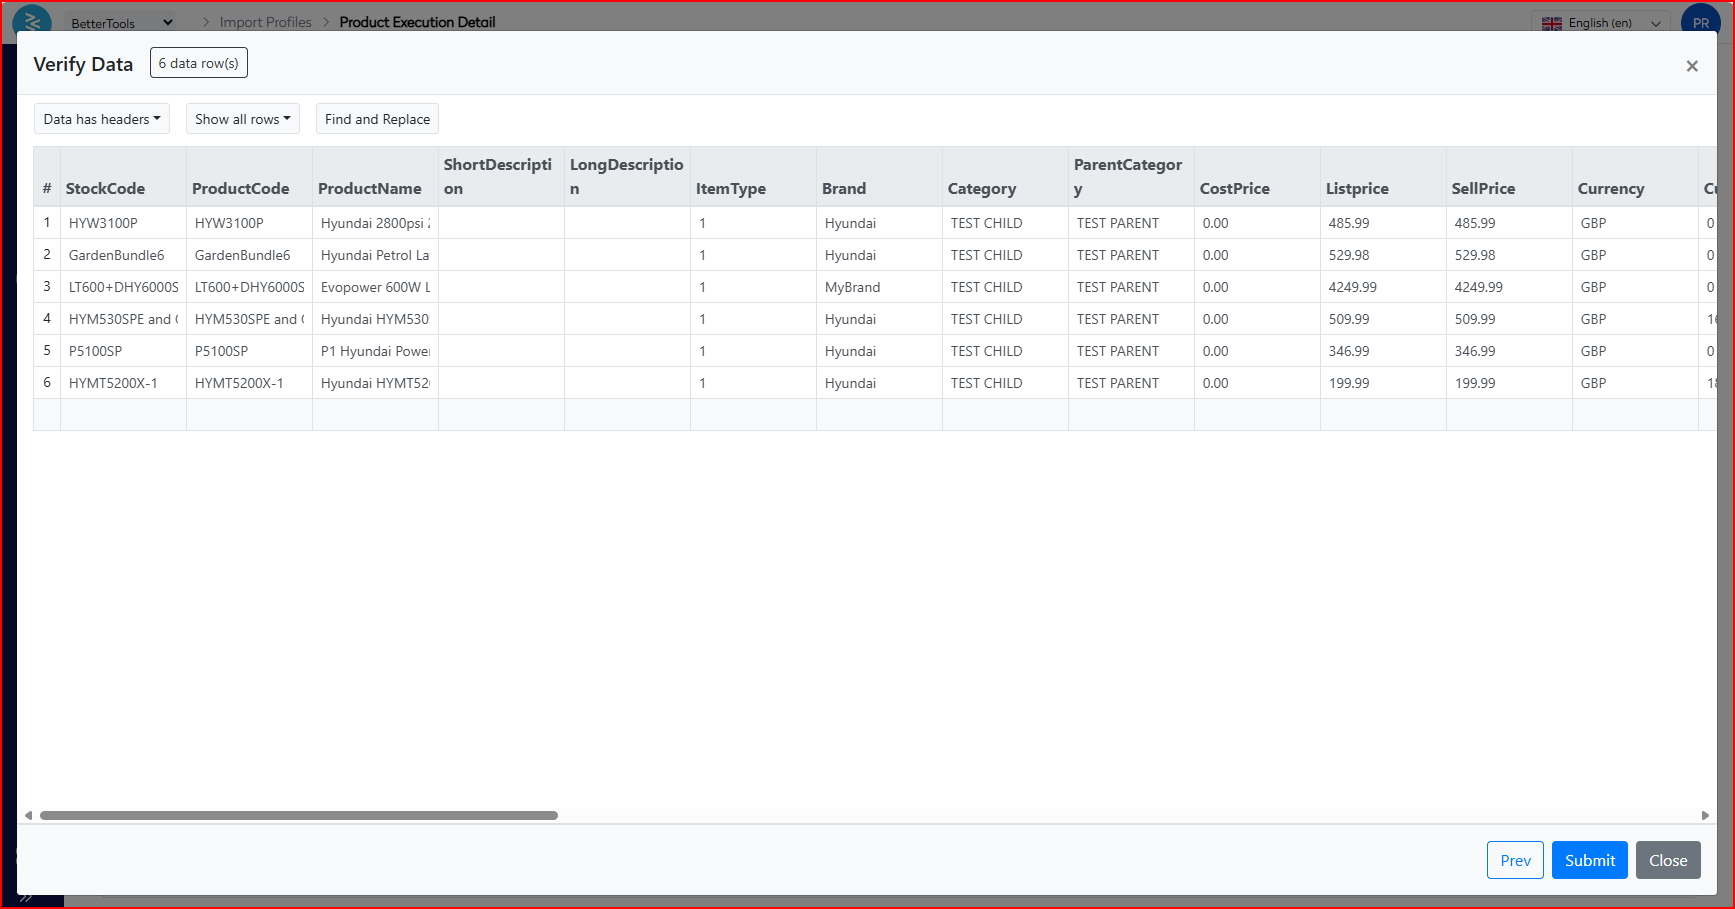Expand the BetterTools workspace dropdown

pos(121,22)
